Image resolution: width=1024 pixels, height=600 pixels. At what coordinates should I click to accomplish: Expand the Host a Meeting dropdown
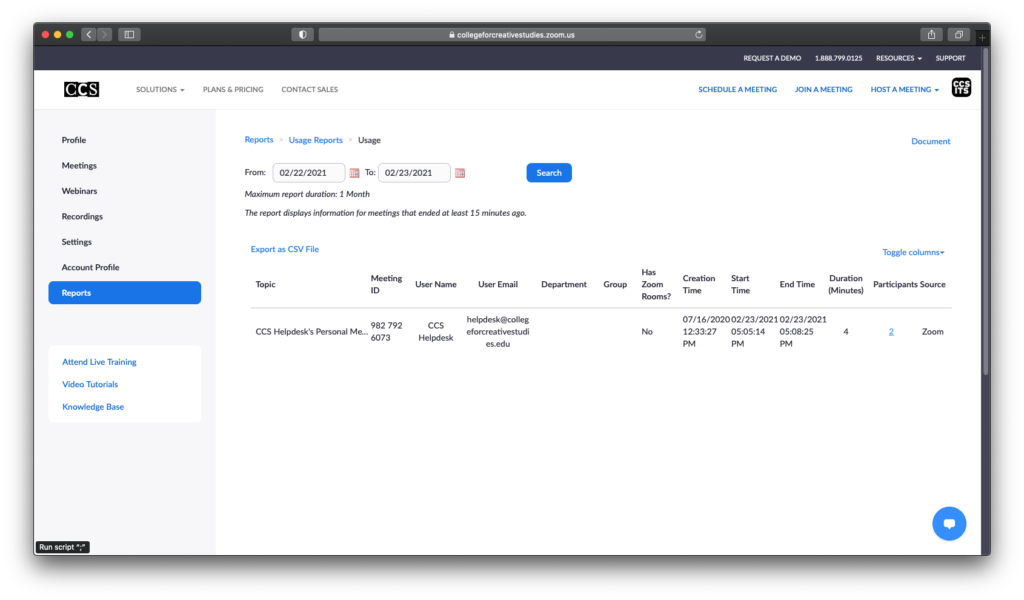point(905,90)
